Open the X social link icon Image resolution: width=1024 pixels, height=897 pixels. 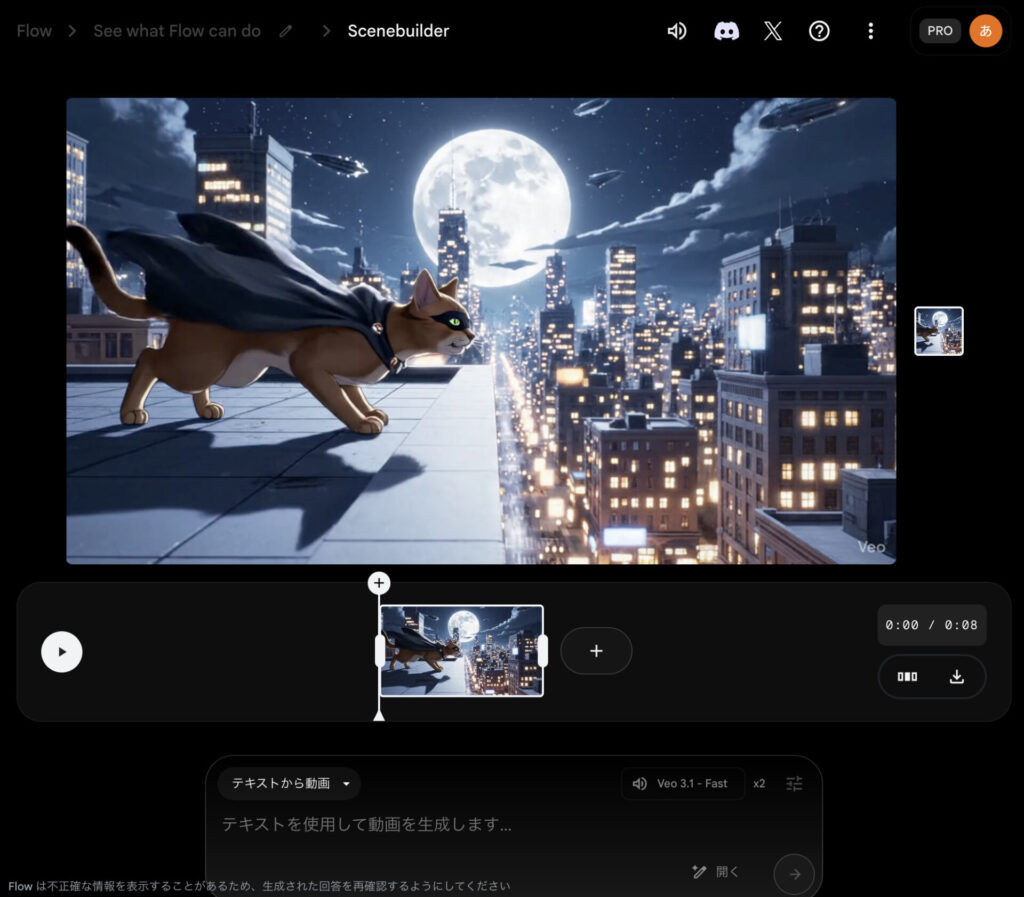click(772, 31)
